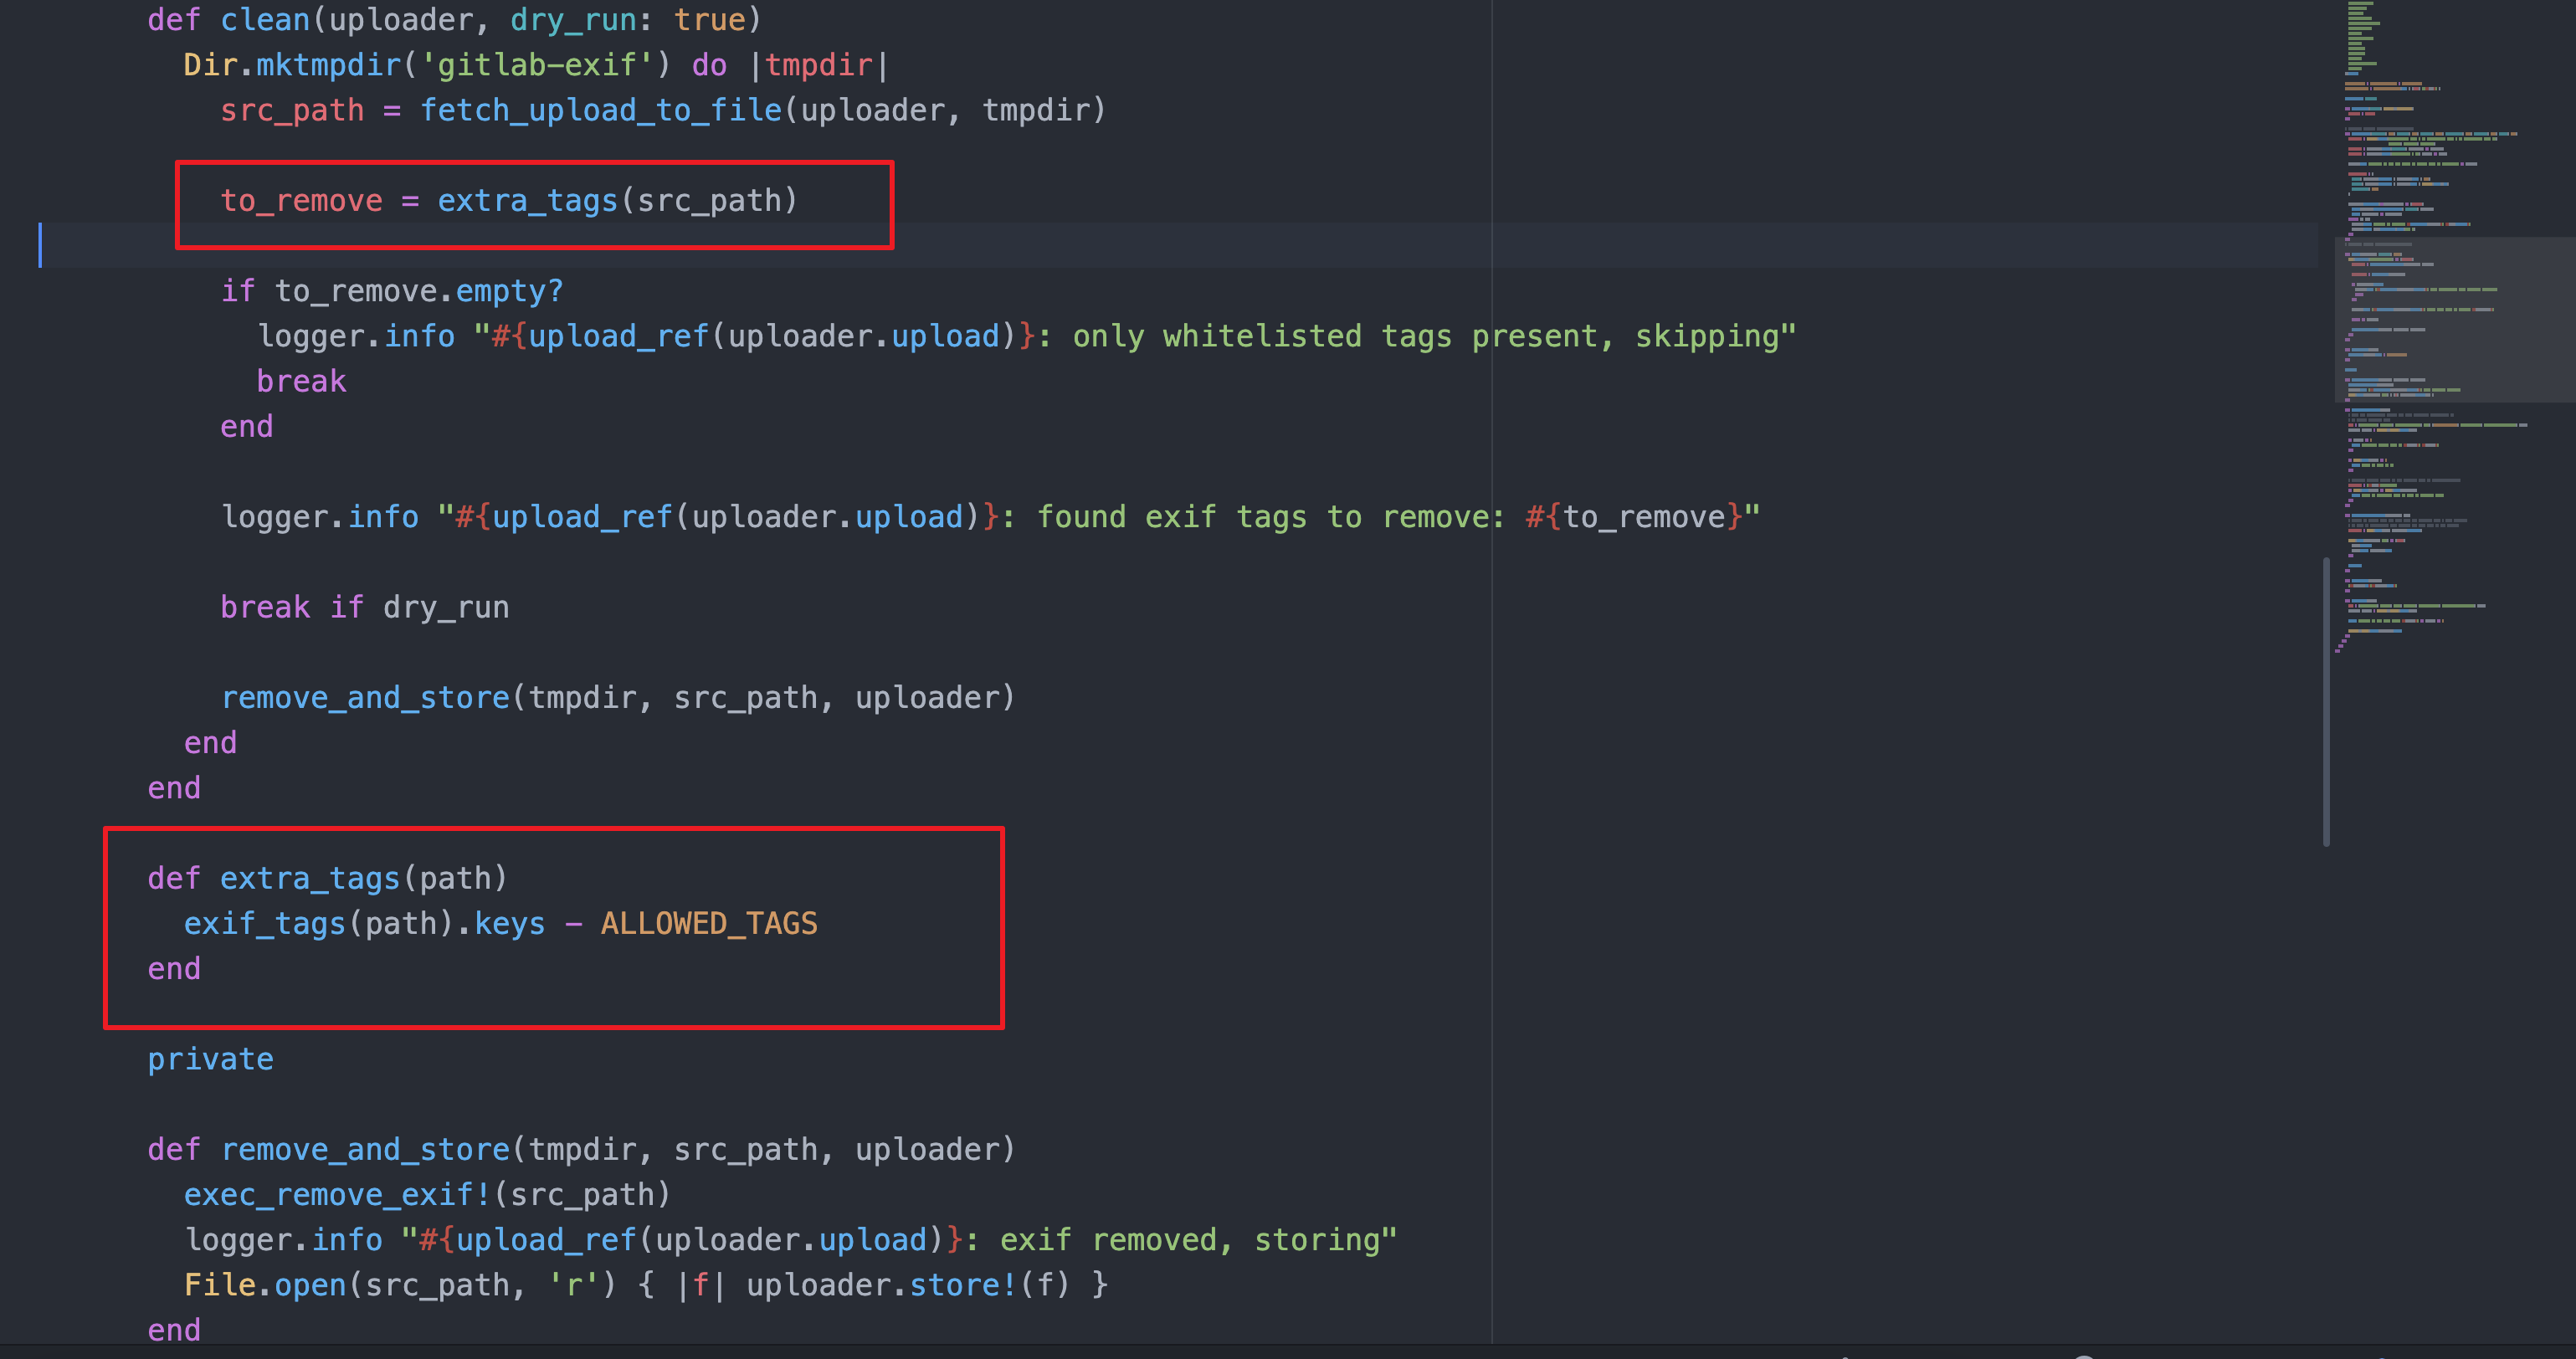Click the remove_and_store call inside clean
Image resolution: width=2576 pixels, height=1359 pixels.
[365, 698]
